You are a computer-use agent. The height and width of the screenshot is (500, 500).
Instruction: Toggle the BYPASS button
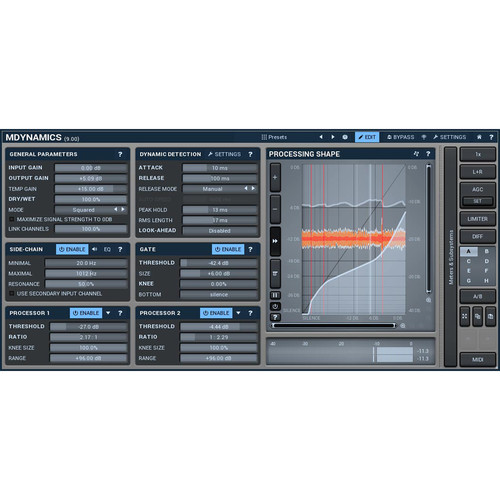point(401,137)
